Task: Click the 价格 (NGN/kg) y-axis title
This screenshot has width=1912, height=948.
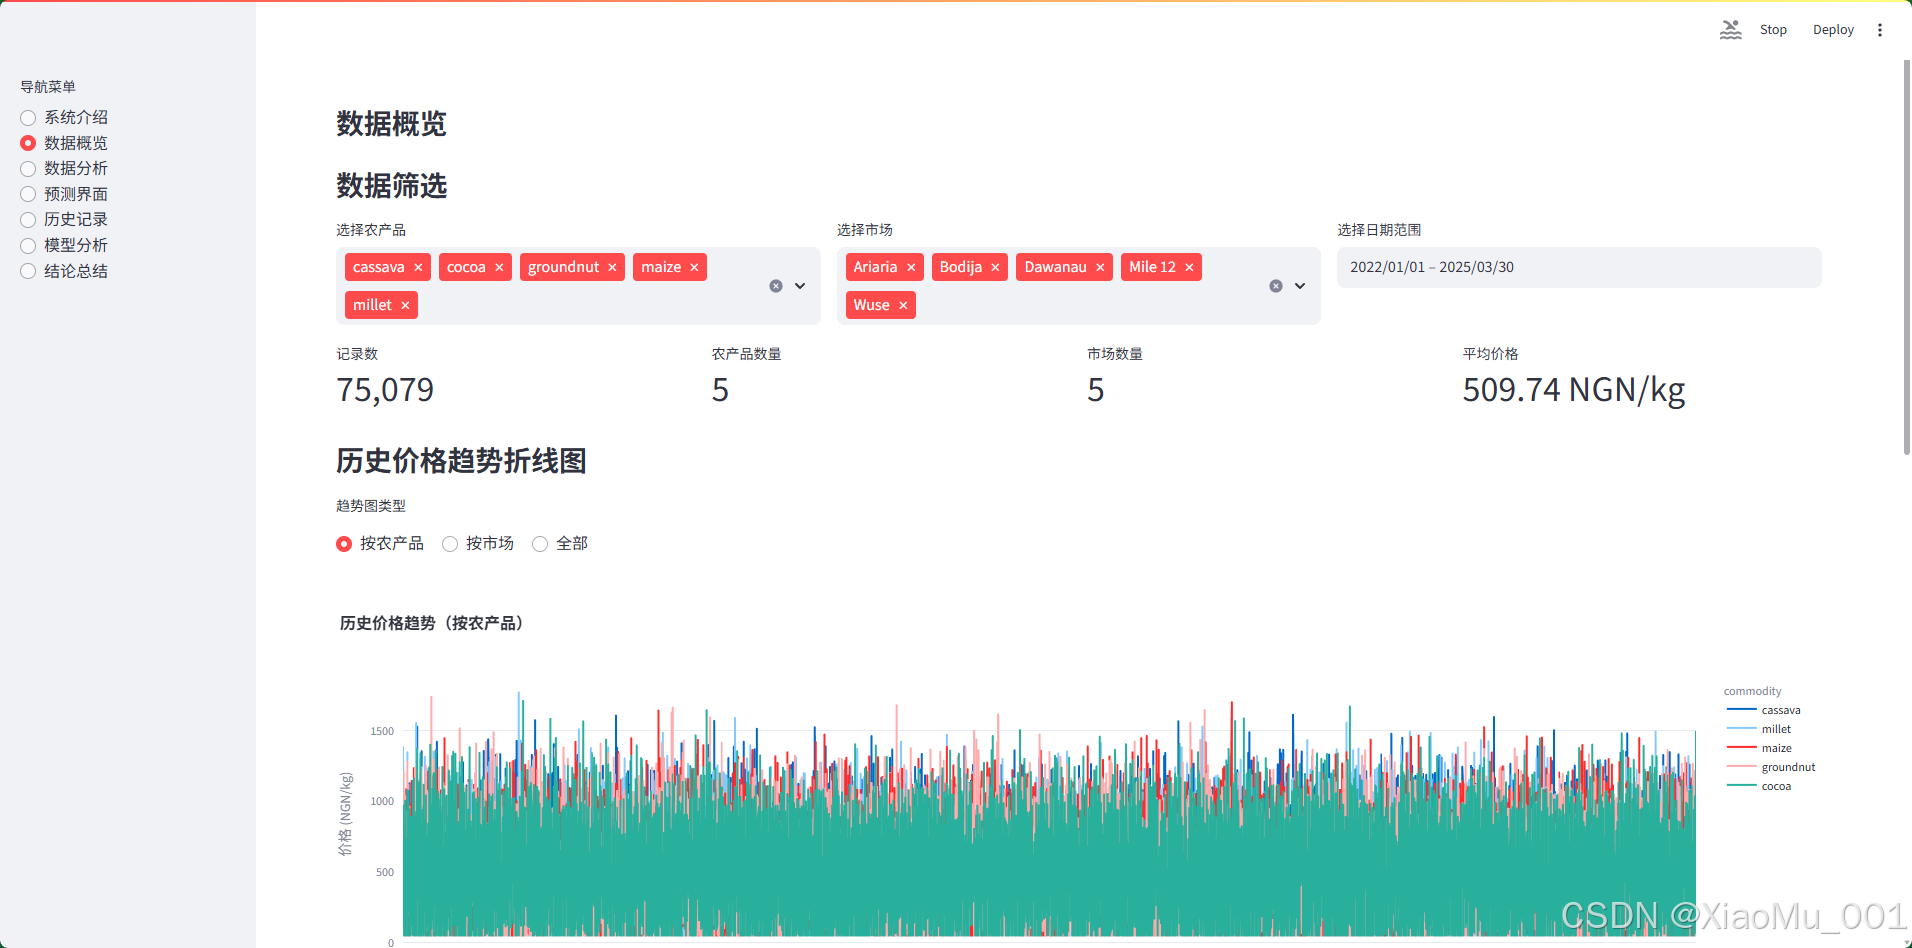Action: click(x=345, y=814)
